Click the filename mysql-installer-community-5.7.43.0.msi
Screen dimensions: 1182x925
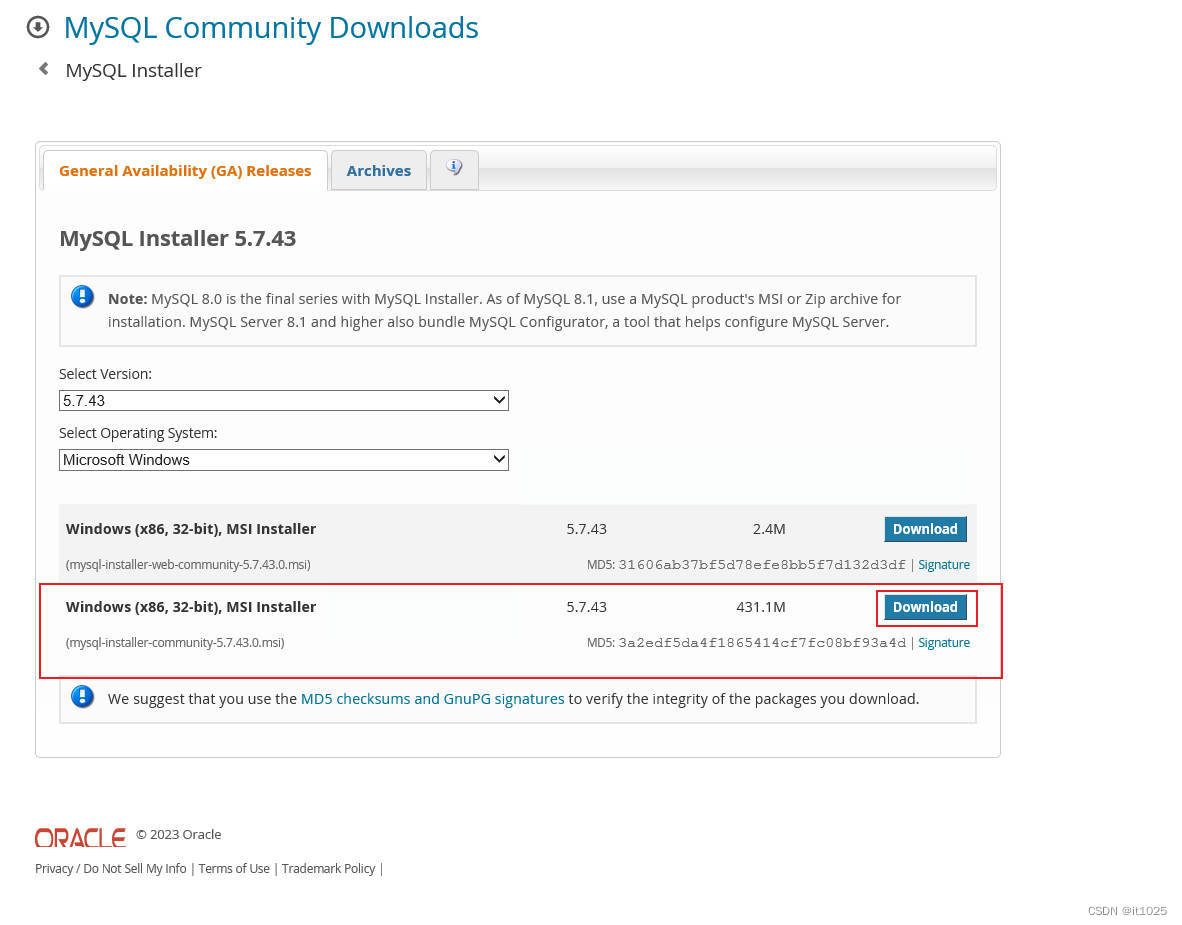pos(175,642)
